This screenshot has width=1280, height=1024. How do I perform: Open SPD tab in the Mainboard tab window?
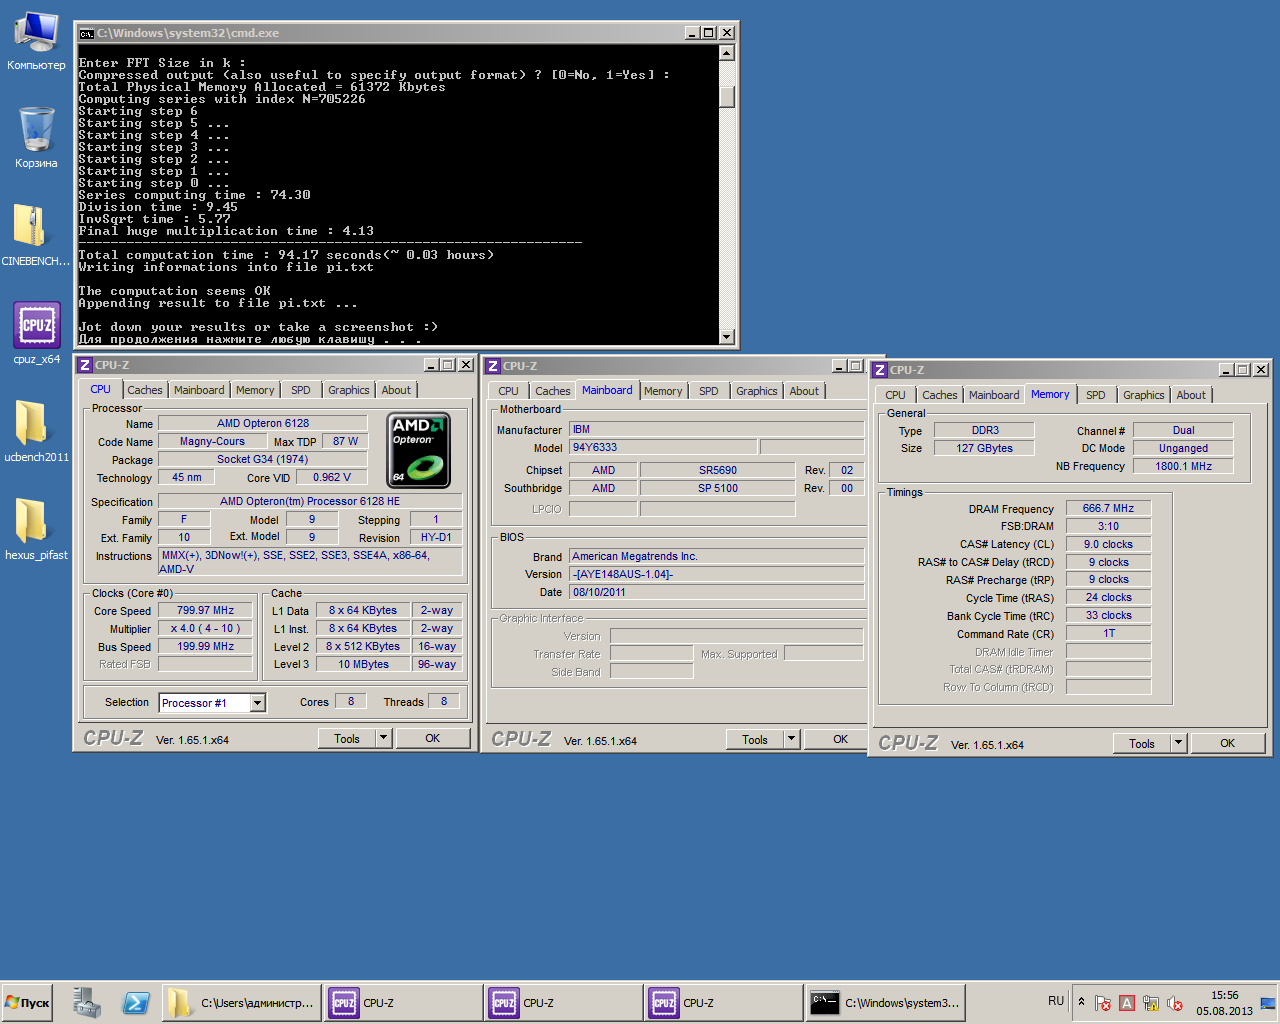(709, 391)
